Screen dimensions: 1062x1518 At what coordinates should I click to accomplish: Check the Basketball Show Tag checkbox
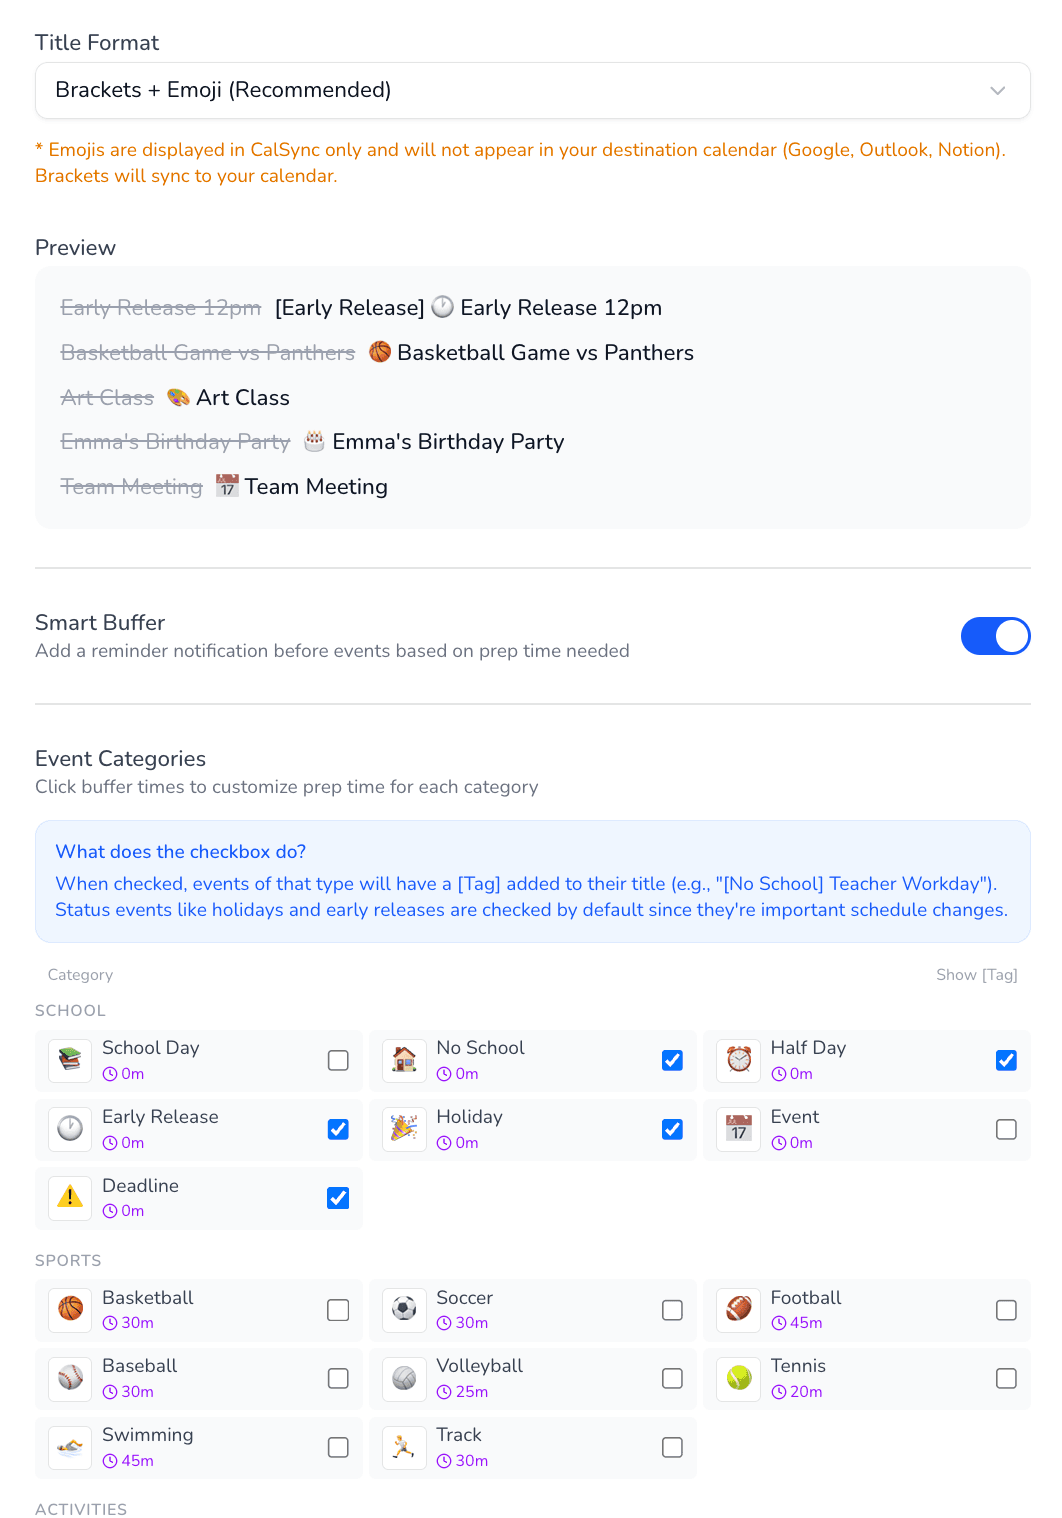(x=338, y=1309)
